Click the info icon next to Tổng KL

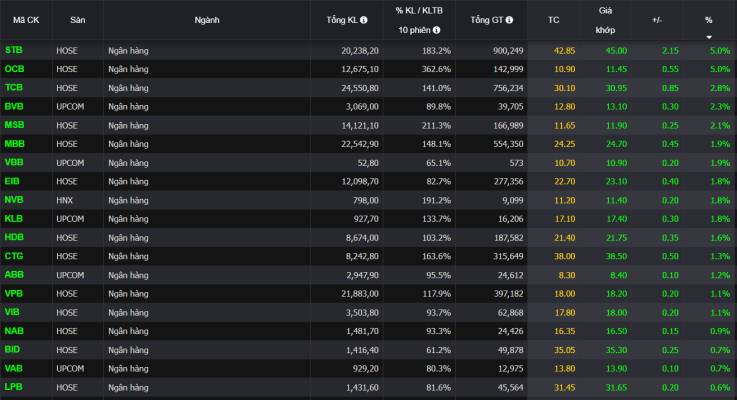tap(363, 20)
